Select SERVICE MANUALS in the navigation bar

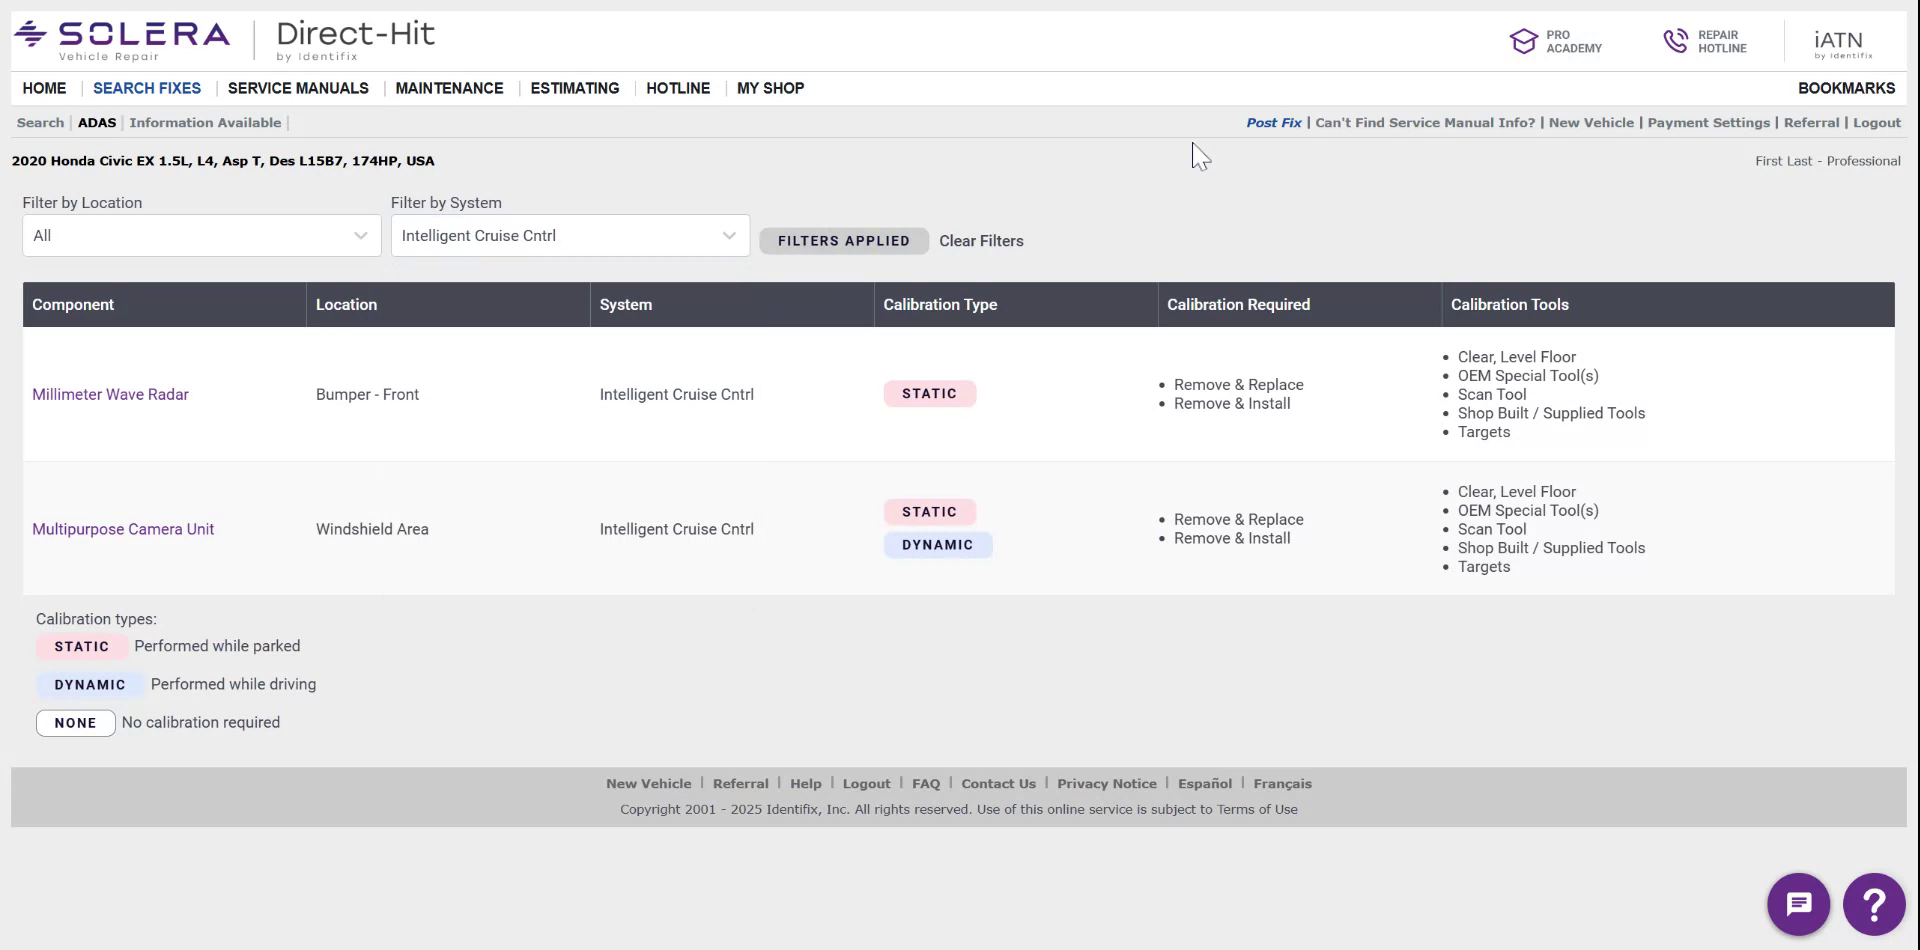click(297, 88)
